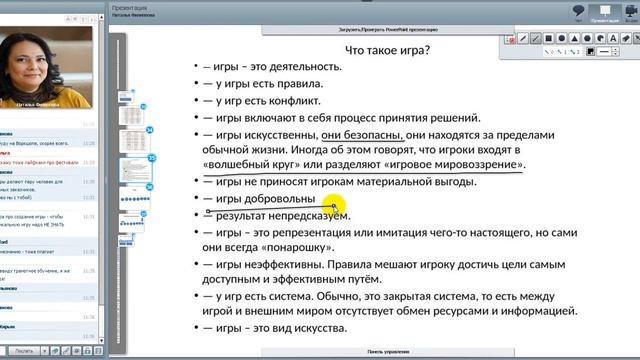This screenshot has width=640, height=360.
Task: Click the presenter webcam video
Action: 46,67
